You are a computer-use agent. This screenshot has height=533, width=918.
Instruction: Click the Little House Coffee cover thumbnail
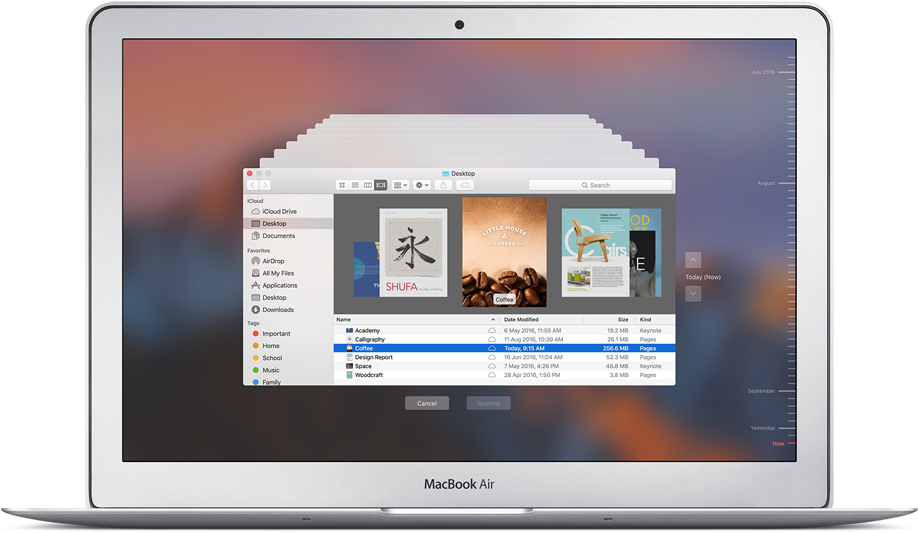(504, 252)
